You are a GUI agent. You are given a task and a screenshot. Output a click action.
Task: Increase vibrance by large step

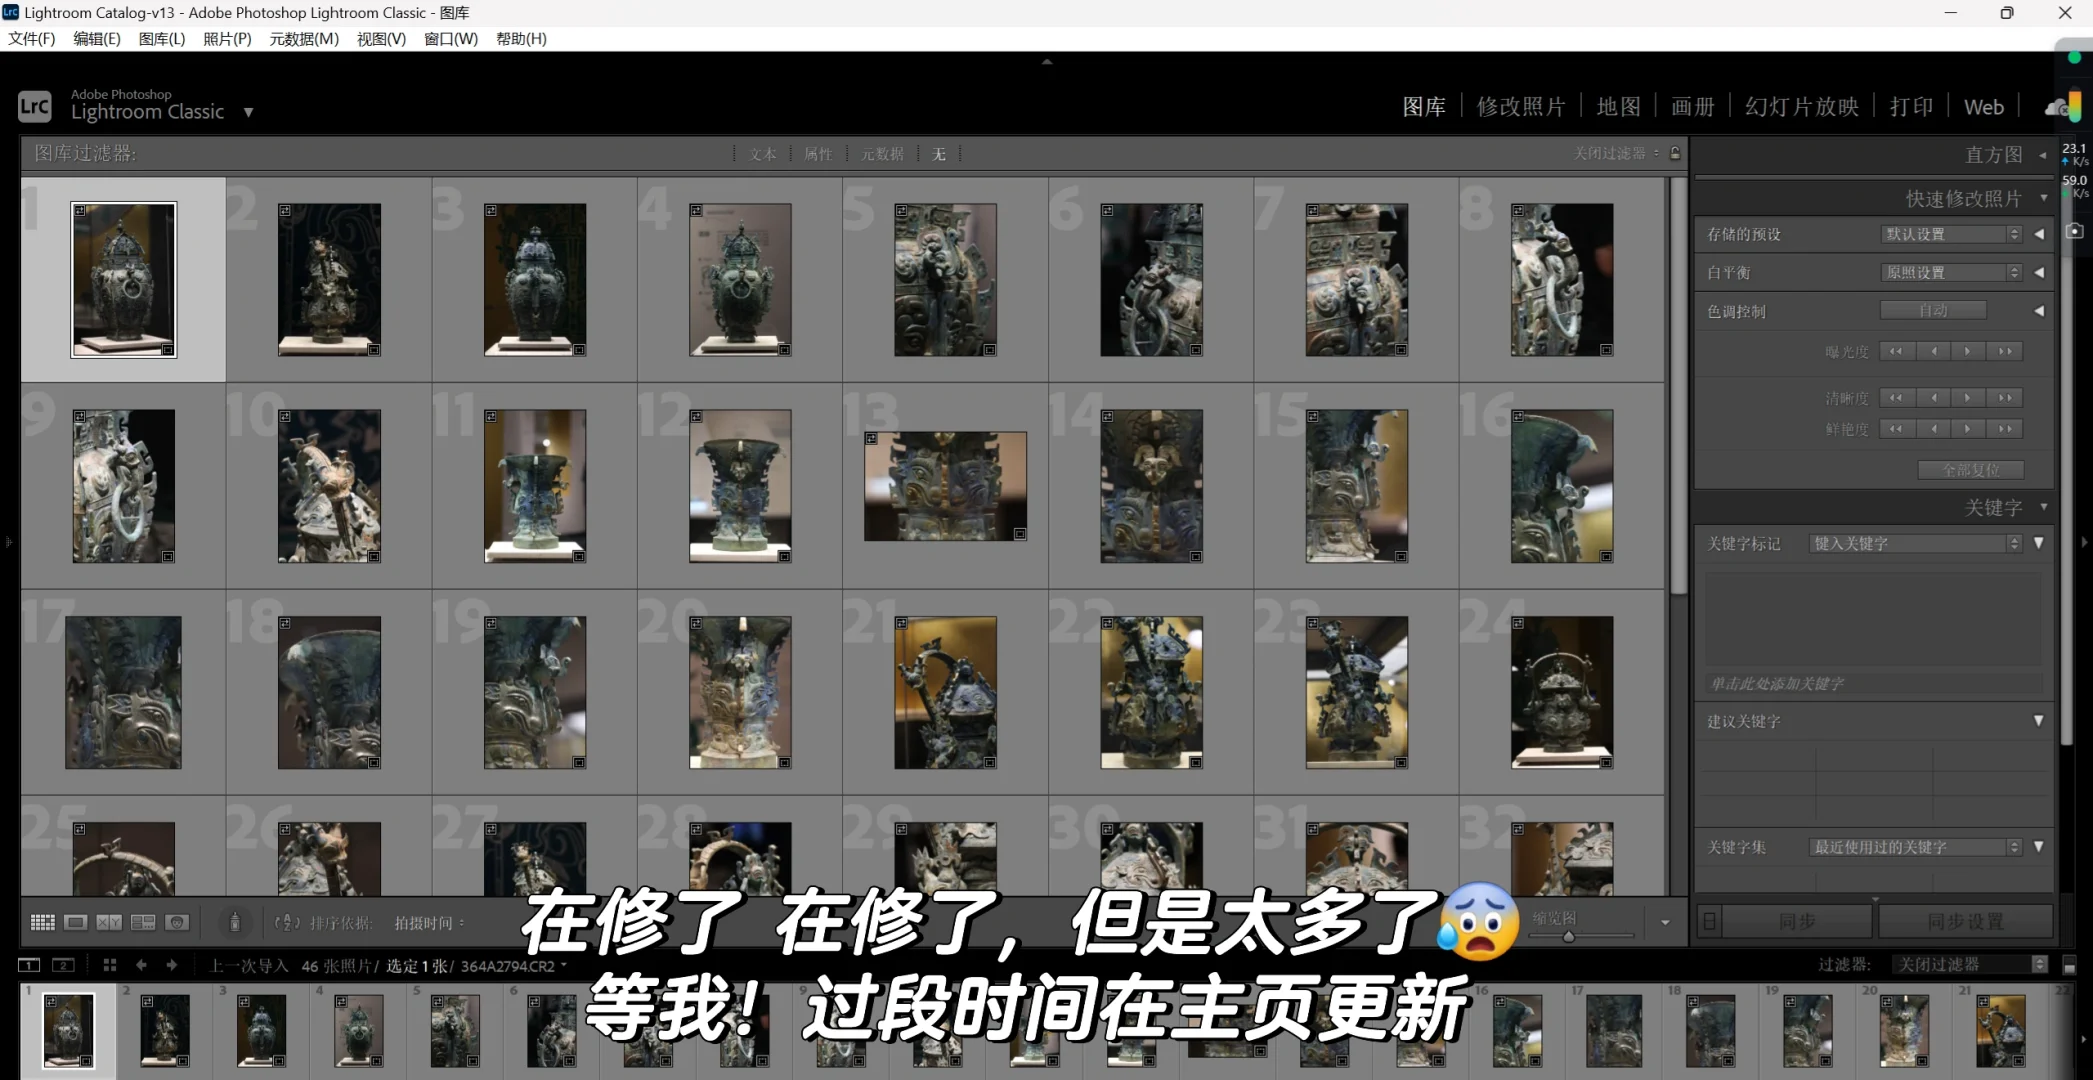2005,429
